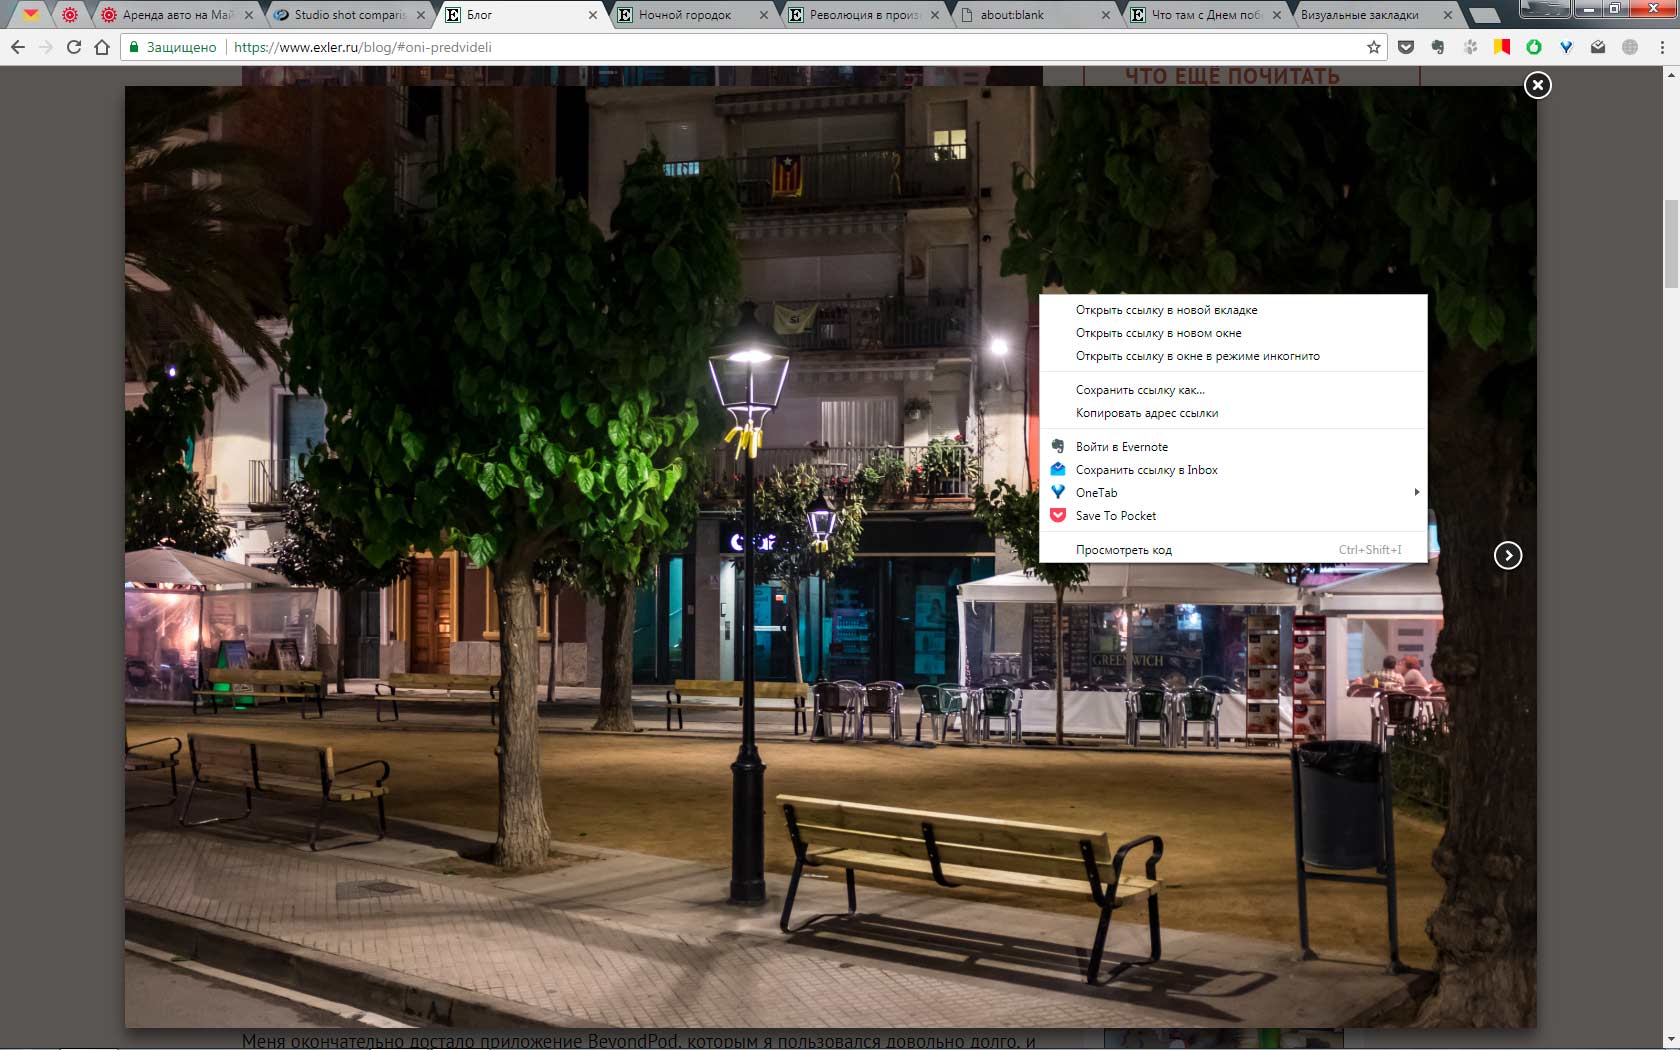Select 'Сохранить ссылку как...' menu entry

pos(1140,390)
